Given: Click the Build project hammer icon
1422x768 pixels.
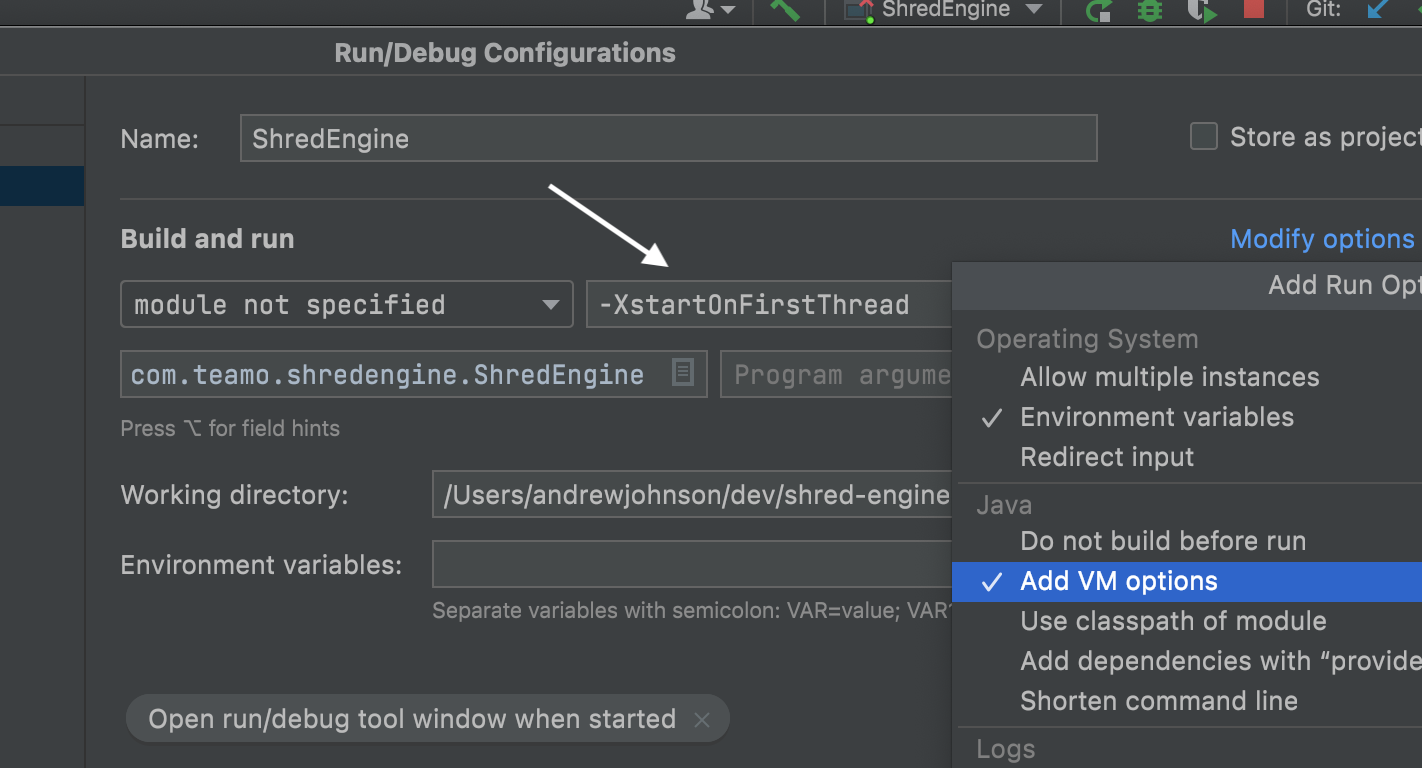Looking at the screenshot, I should coord(785,10).
